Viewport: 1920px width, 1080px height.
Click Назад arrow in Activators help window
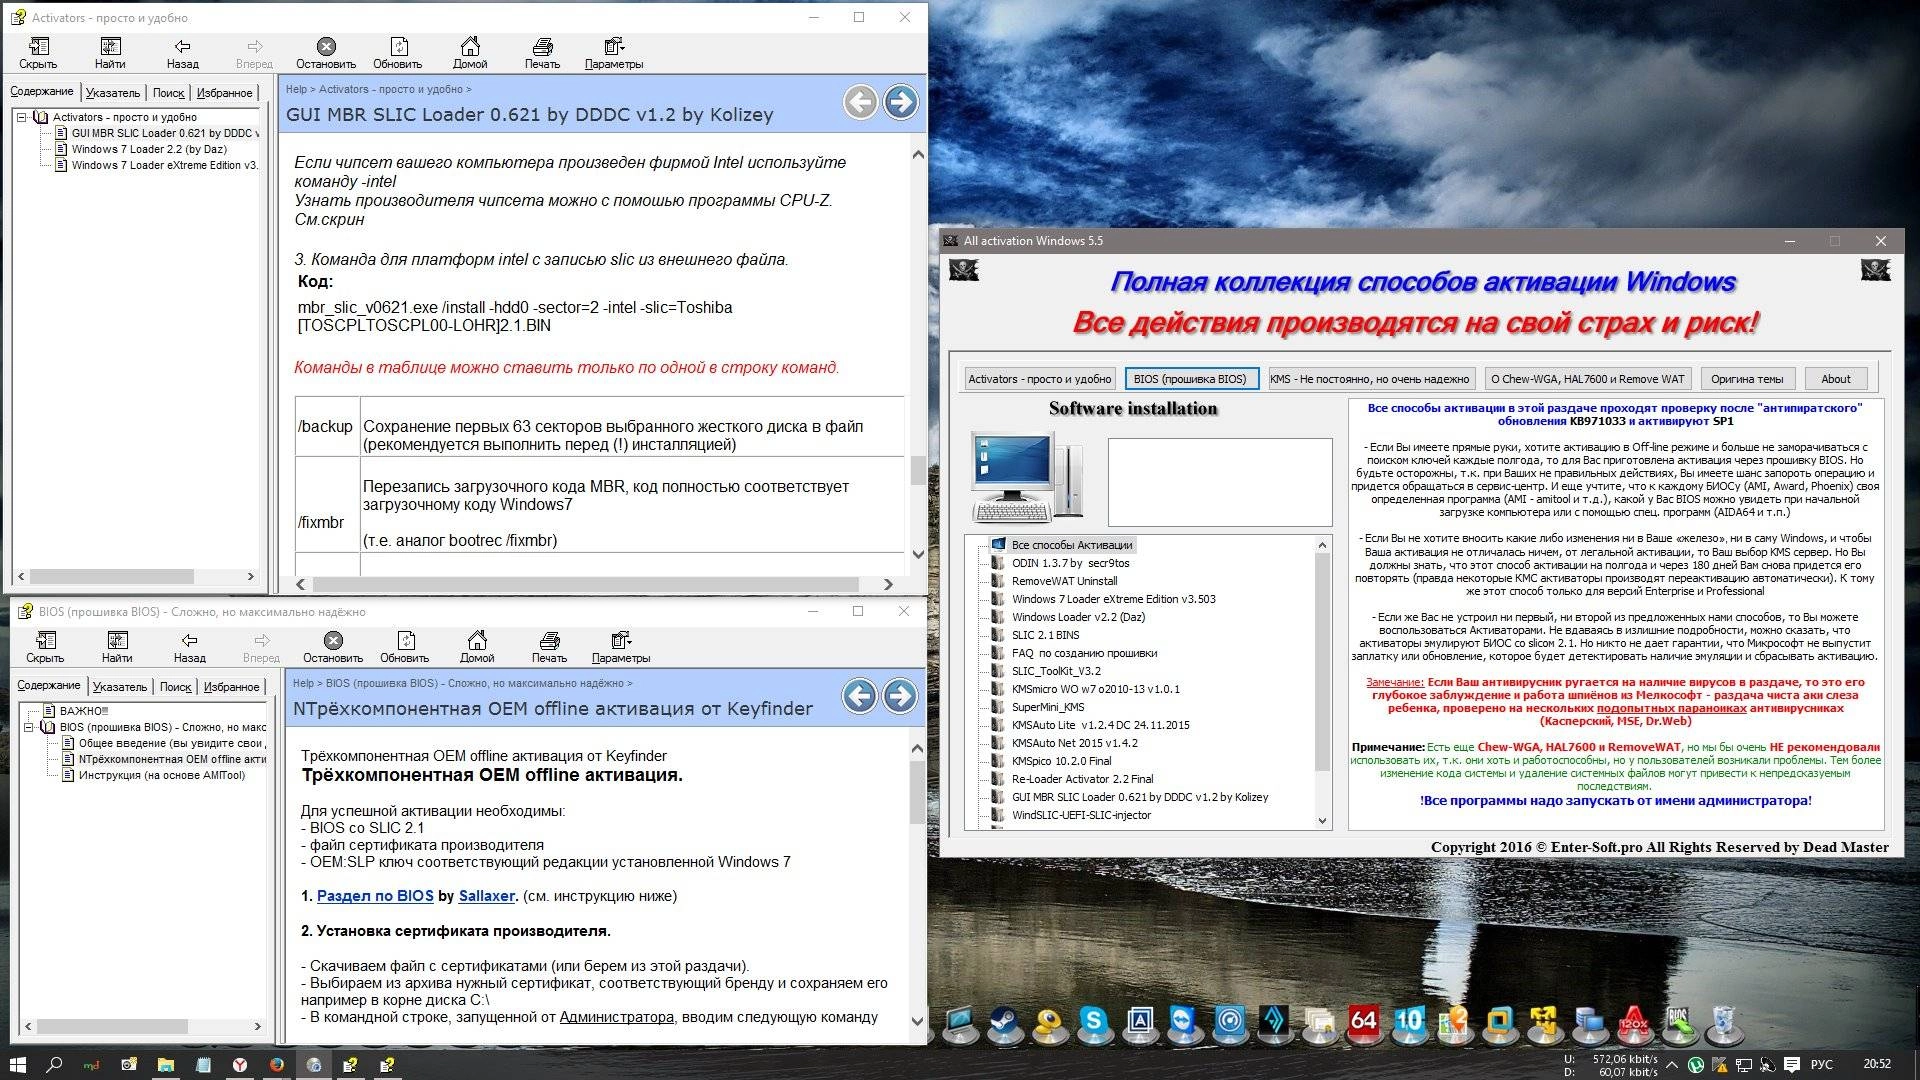[182, 53]
